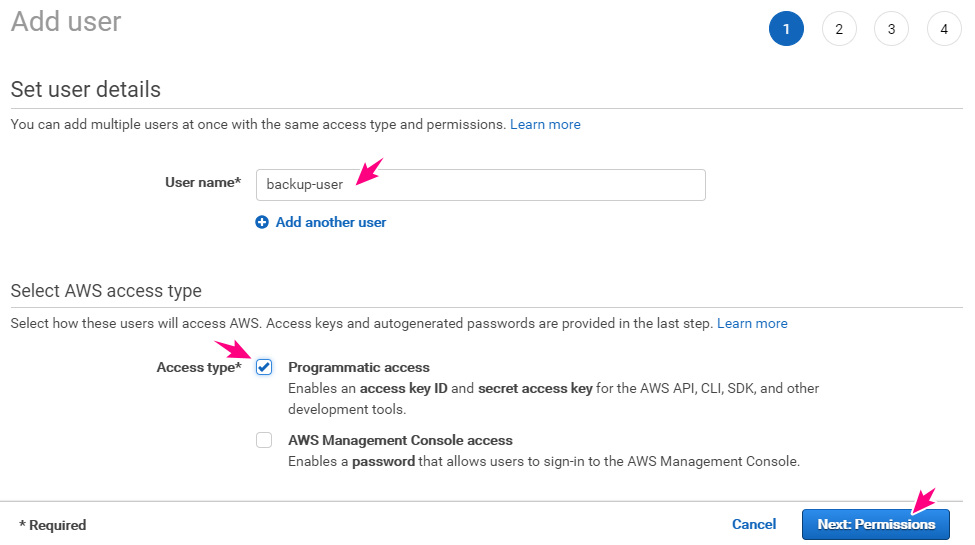Open step 4 in the progress indicator
Image resolution: width=975 pixels, height=545 pixels.
point(944,29)
